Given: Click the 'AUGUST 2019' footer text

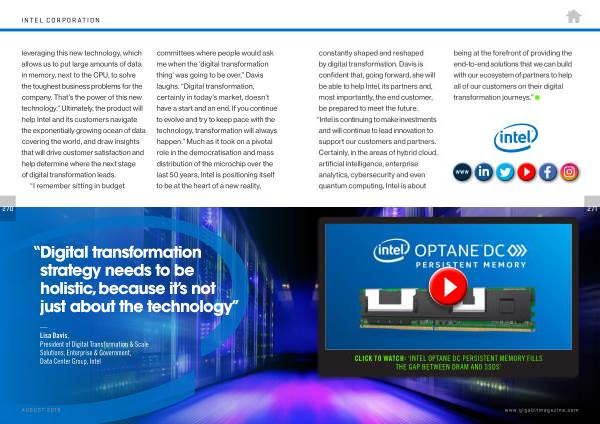Looking at the screenshot, I should point(41,410).
